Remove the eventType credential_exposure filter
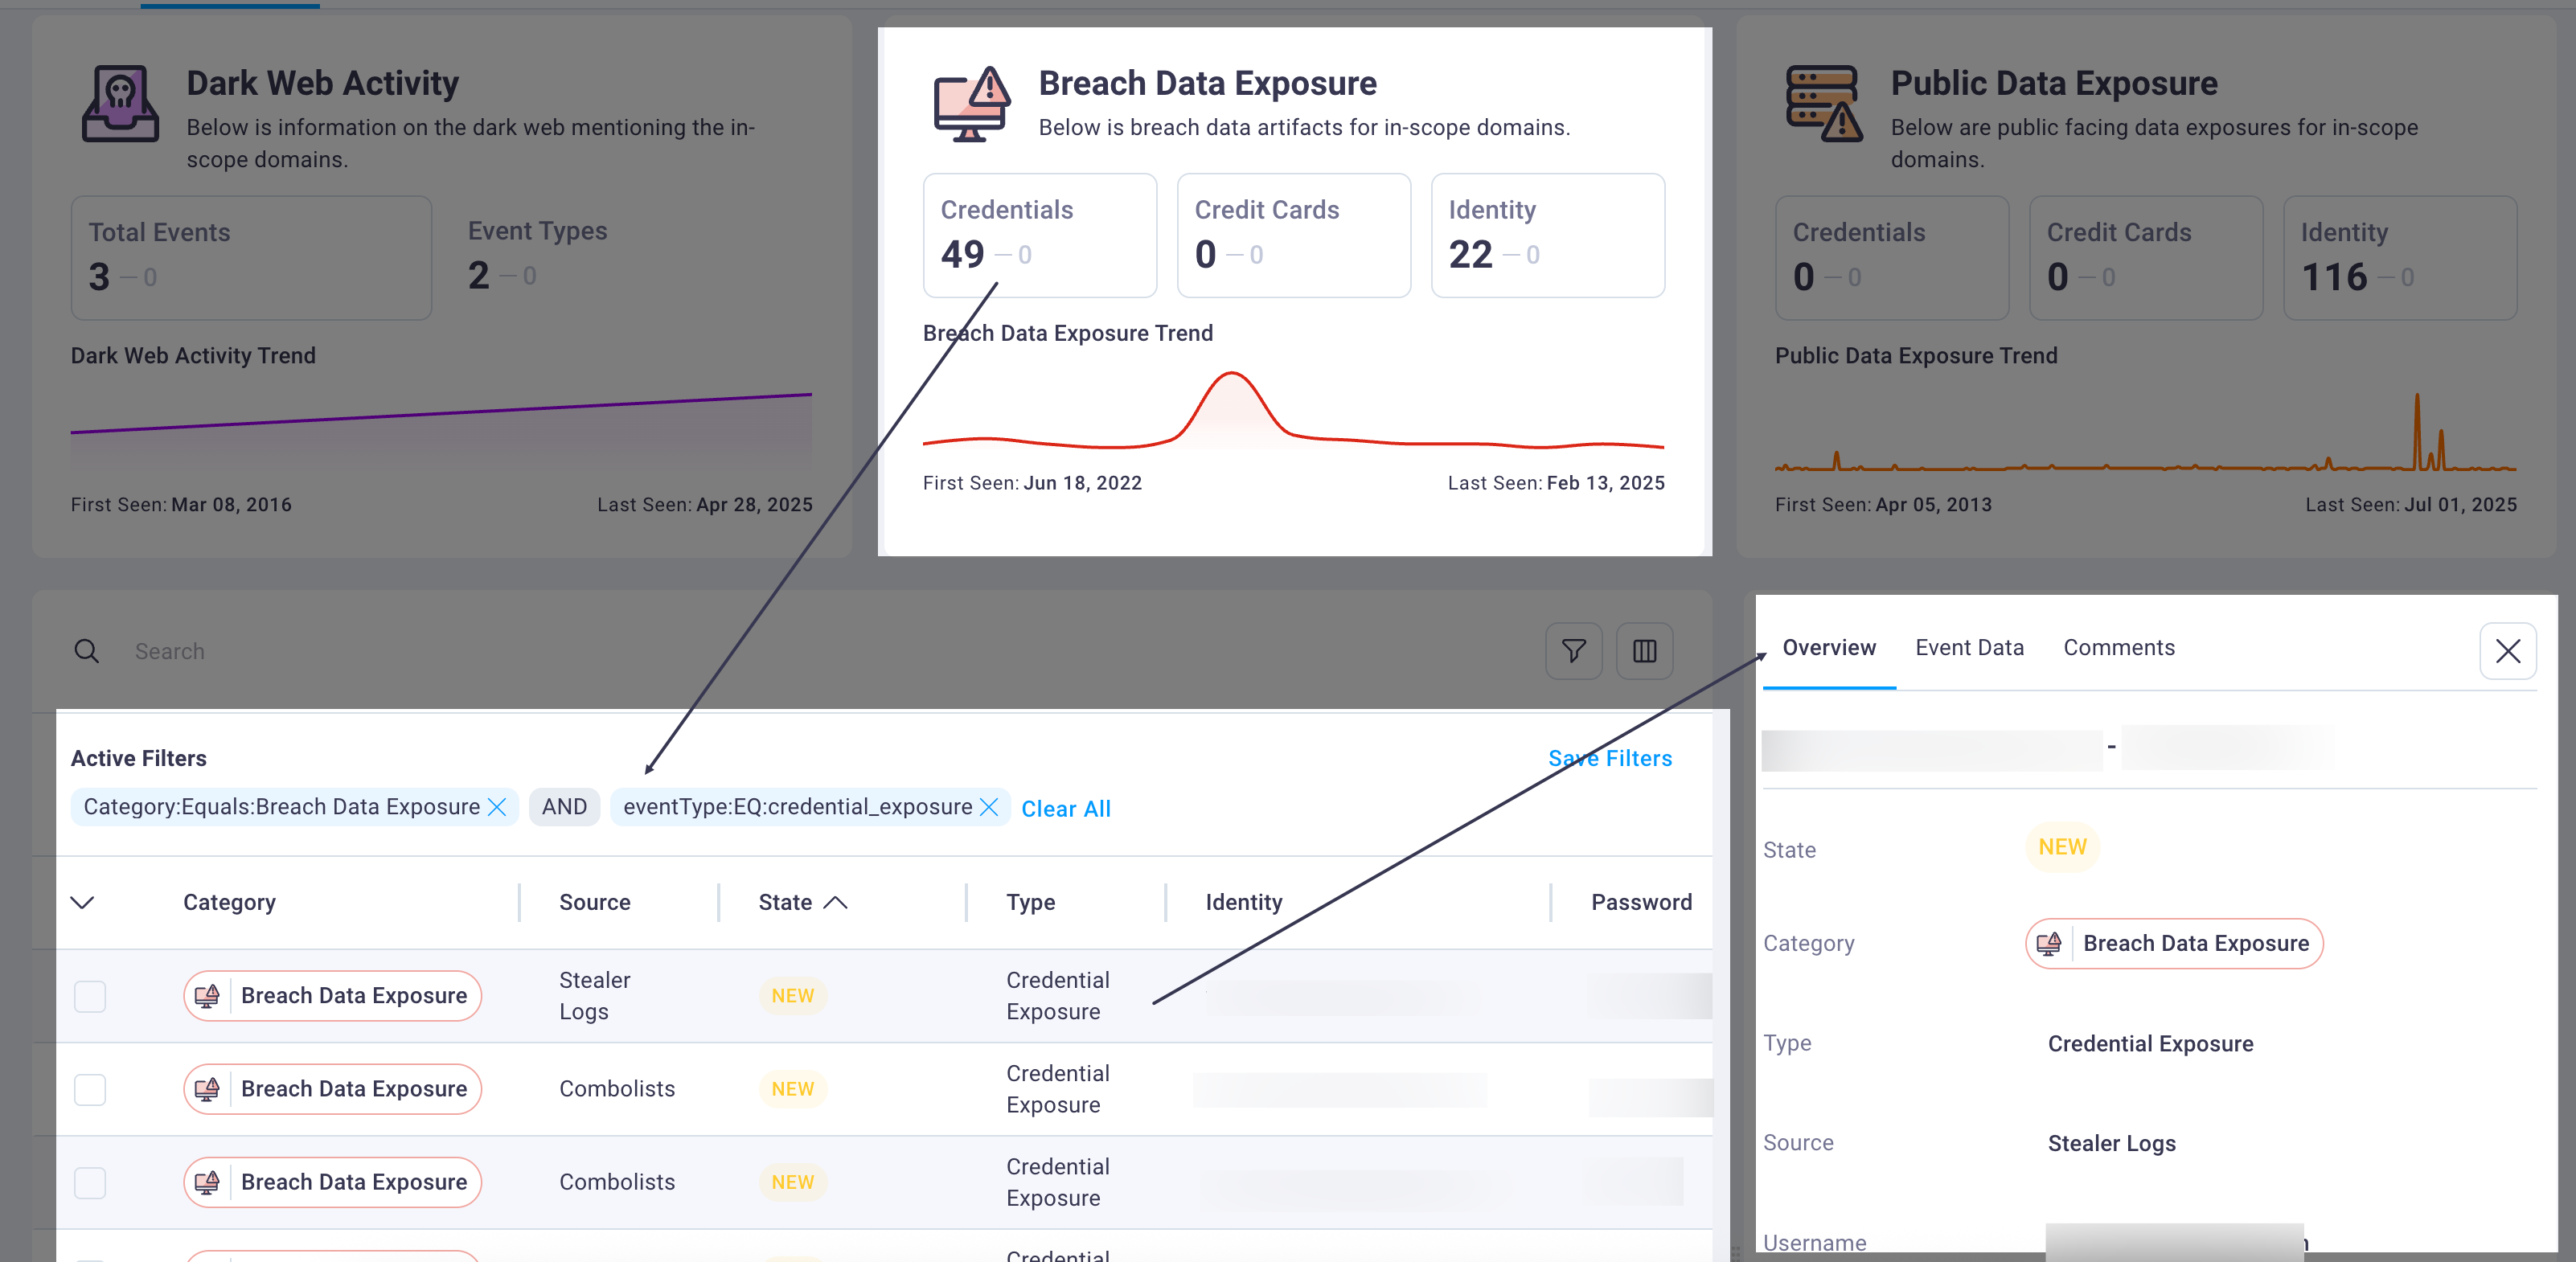This screenshot has width=2576, height=1262. (989, 807)
